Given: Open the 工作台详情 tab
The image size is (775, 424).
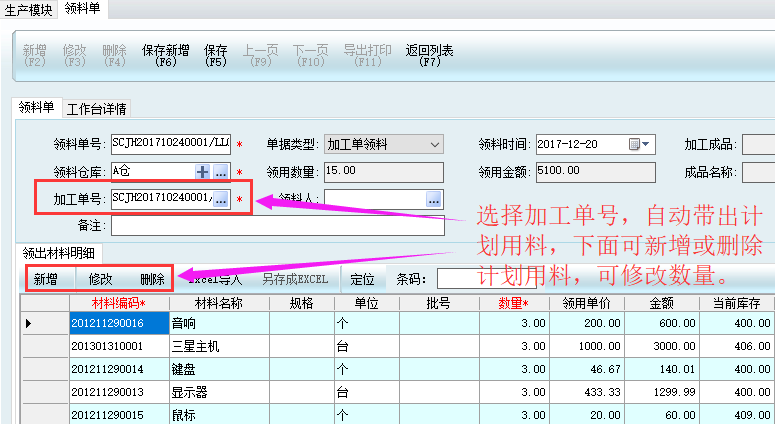Looking at the screenshot, I should 96,109.
